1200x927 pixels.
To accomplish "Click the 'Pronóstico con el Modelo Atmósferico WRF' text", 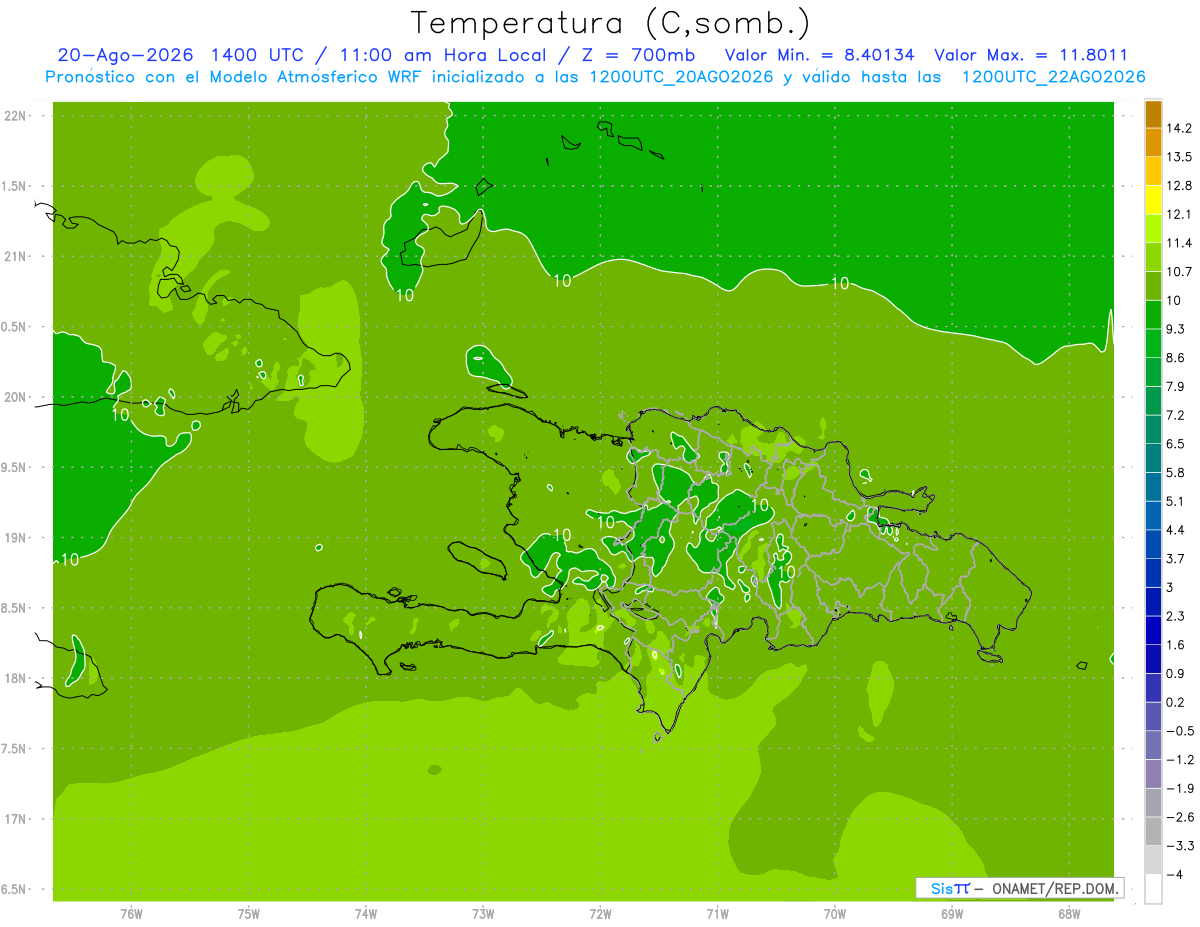I will point(235,77).
